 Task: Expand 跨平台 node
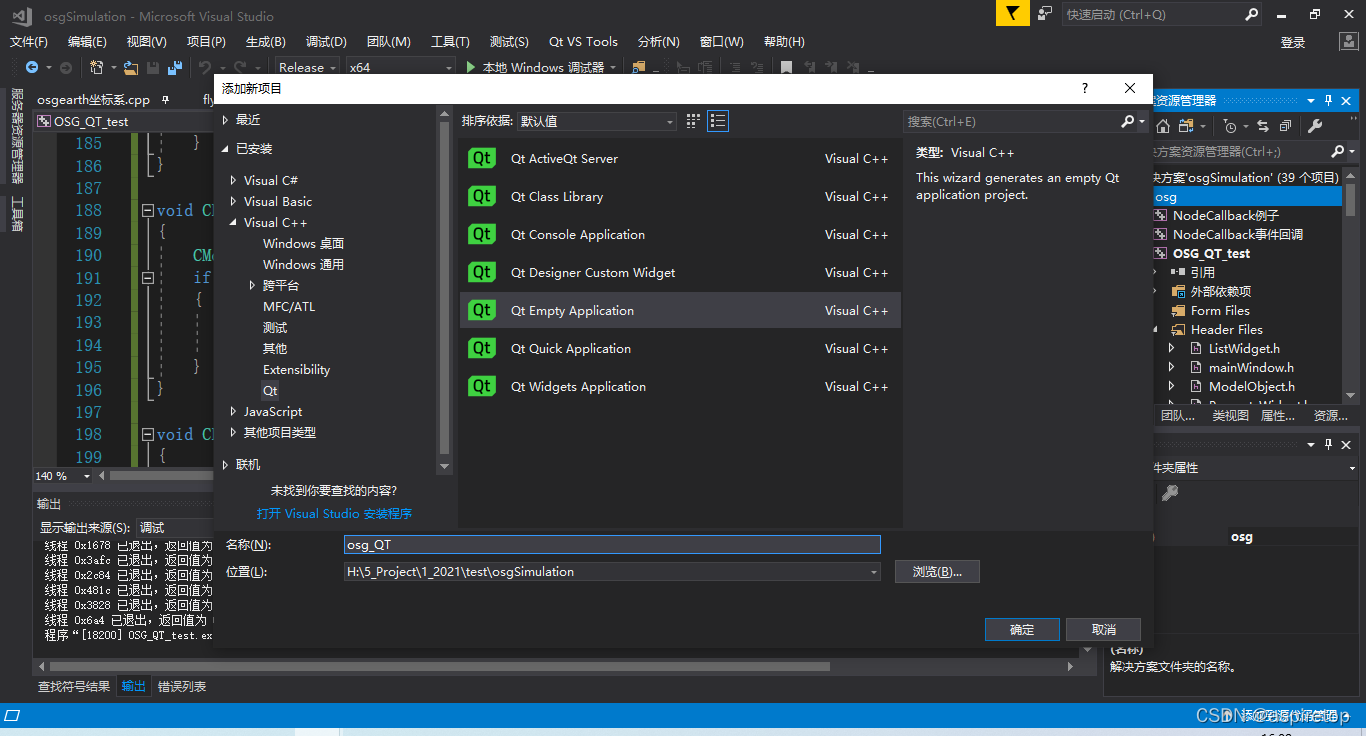[x=253, y=286]
